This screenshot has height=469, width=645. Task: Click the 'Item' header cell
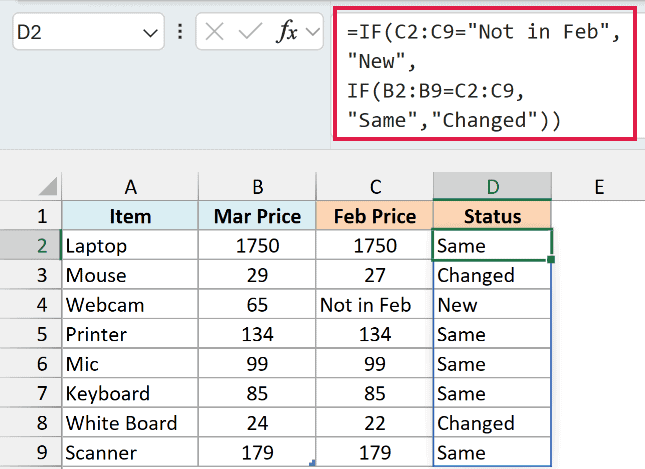(130, 216)
